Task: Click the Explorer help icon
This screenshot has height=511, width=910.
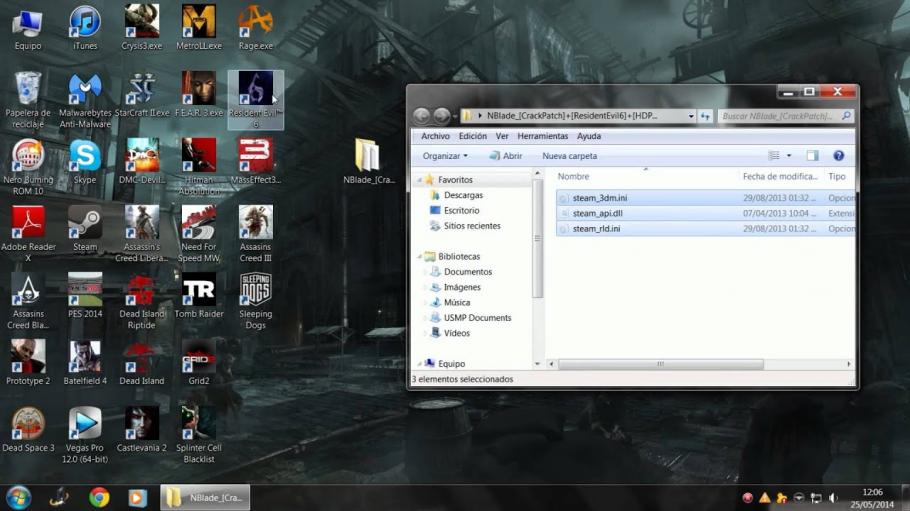Action: tap(838, 156)
